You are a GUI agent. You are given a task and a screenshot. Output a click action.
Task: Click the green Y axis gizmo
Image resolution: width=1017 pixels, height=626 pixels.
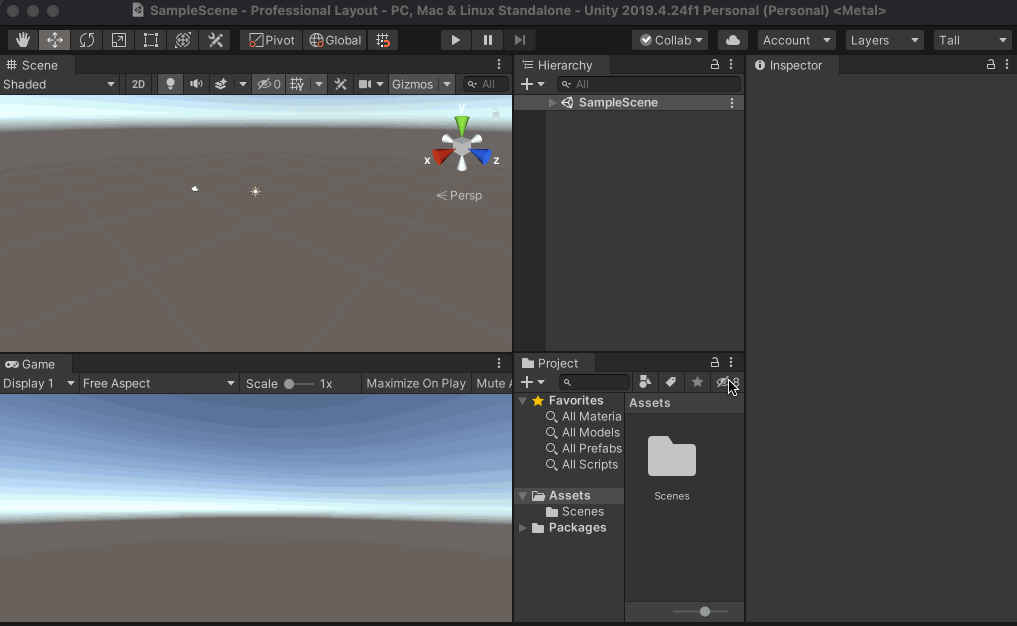click(x=462, y=125)
